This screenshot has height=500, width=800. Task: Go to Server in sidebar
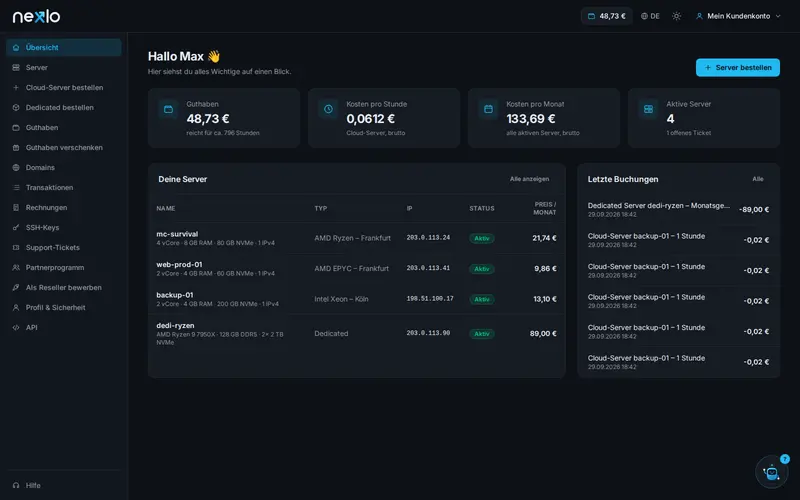(64, 67)
